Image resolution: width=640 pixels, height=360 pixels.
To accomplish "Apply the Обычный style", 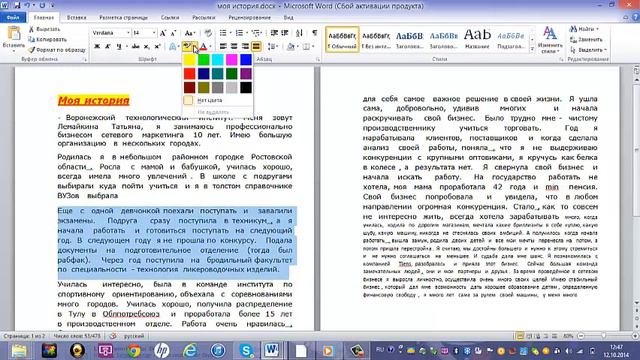I will tap(342, 40).
